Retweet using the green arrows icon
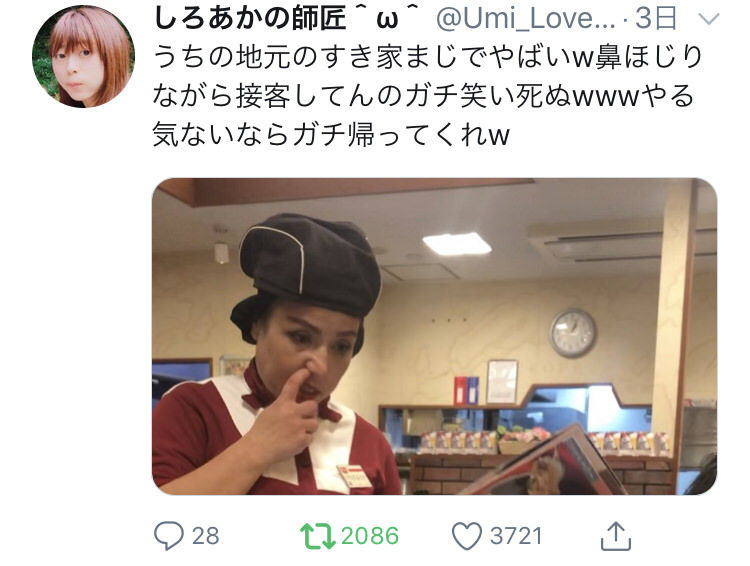The image size is (750, 566). pos(318,536)
